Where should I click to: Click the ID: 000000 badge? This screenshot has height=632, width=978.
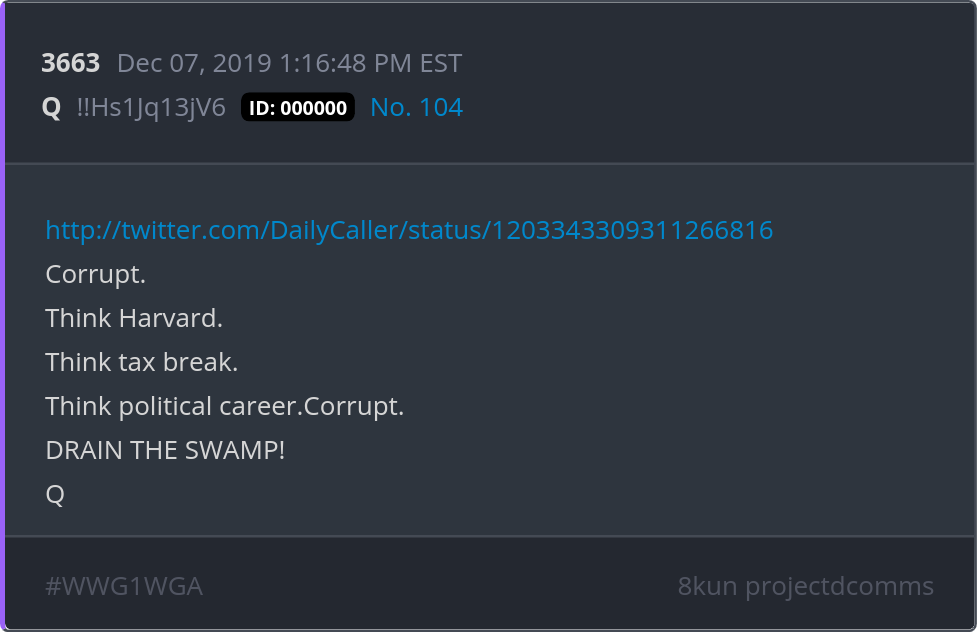[298, 108]
